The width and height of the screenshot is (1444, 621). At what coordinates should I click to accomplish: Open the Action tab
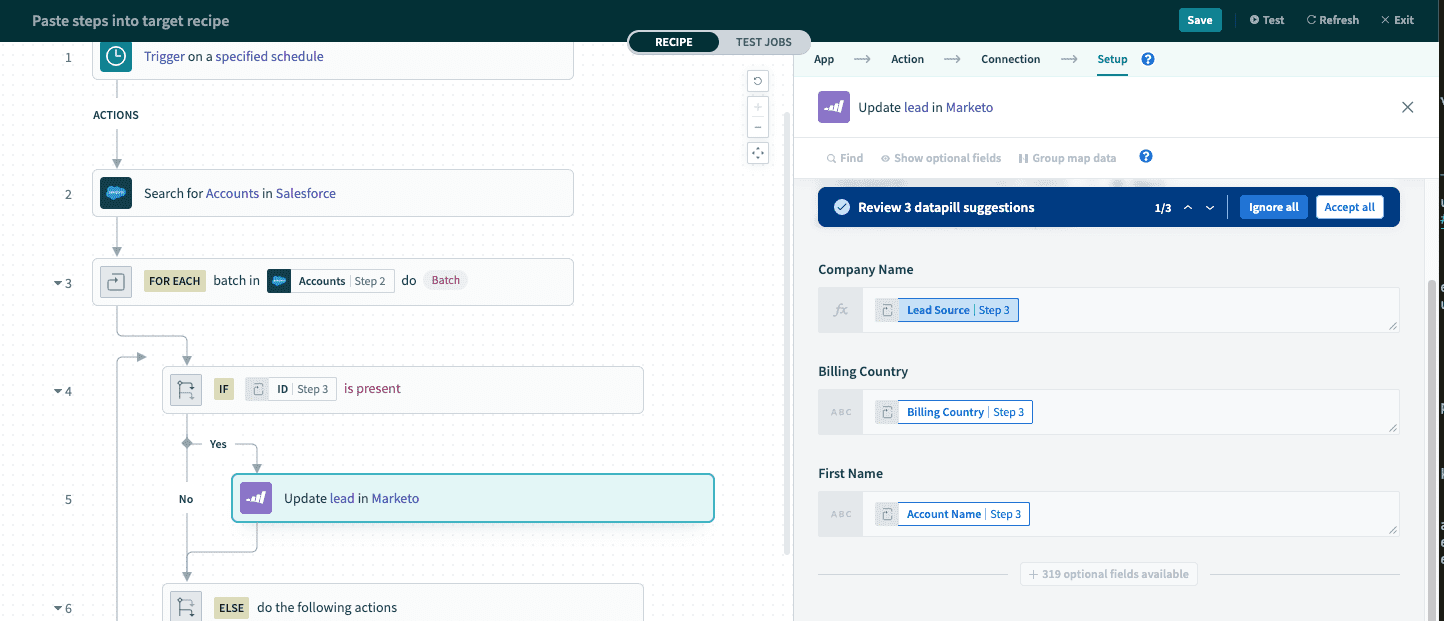click(x=907, y=59)
